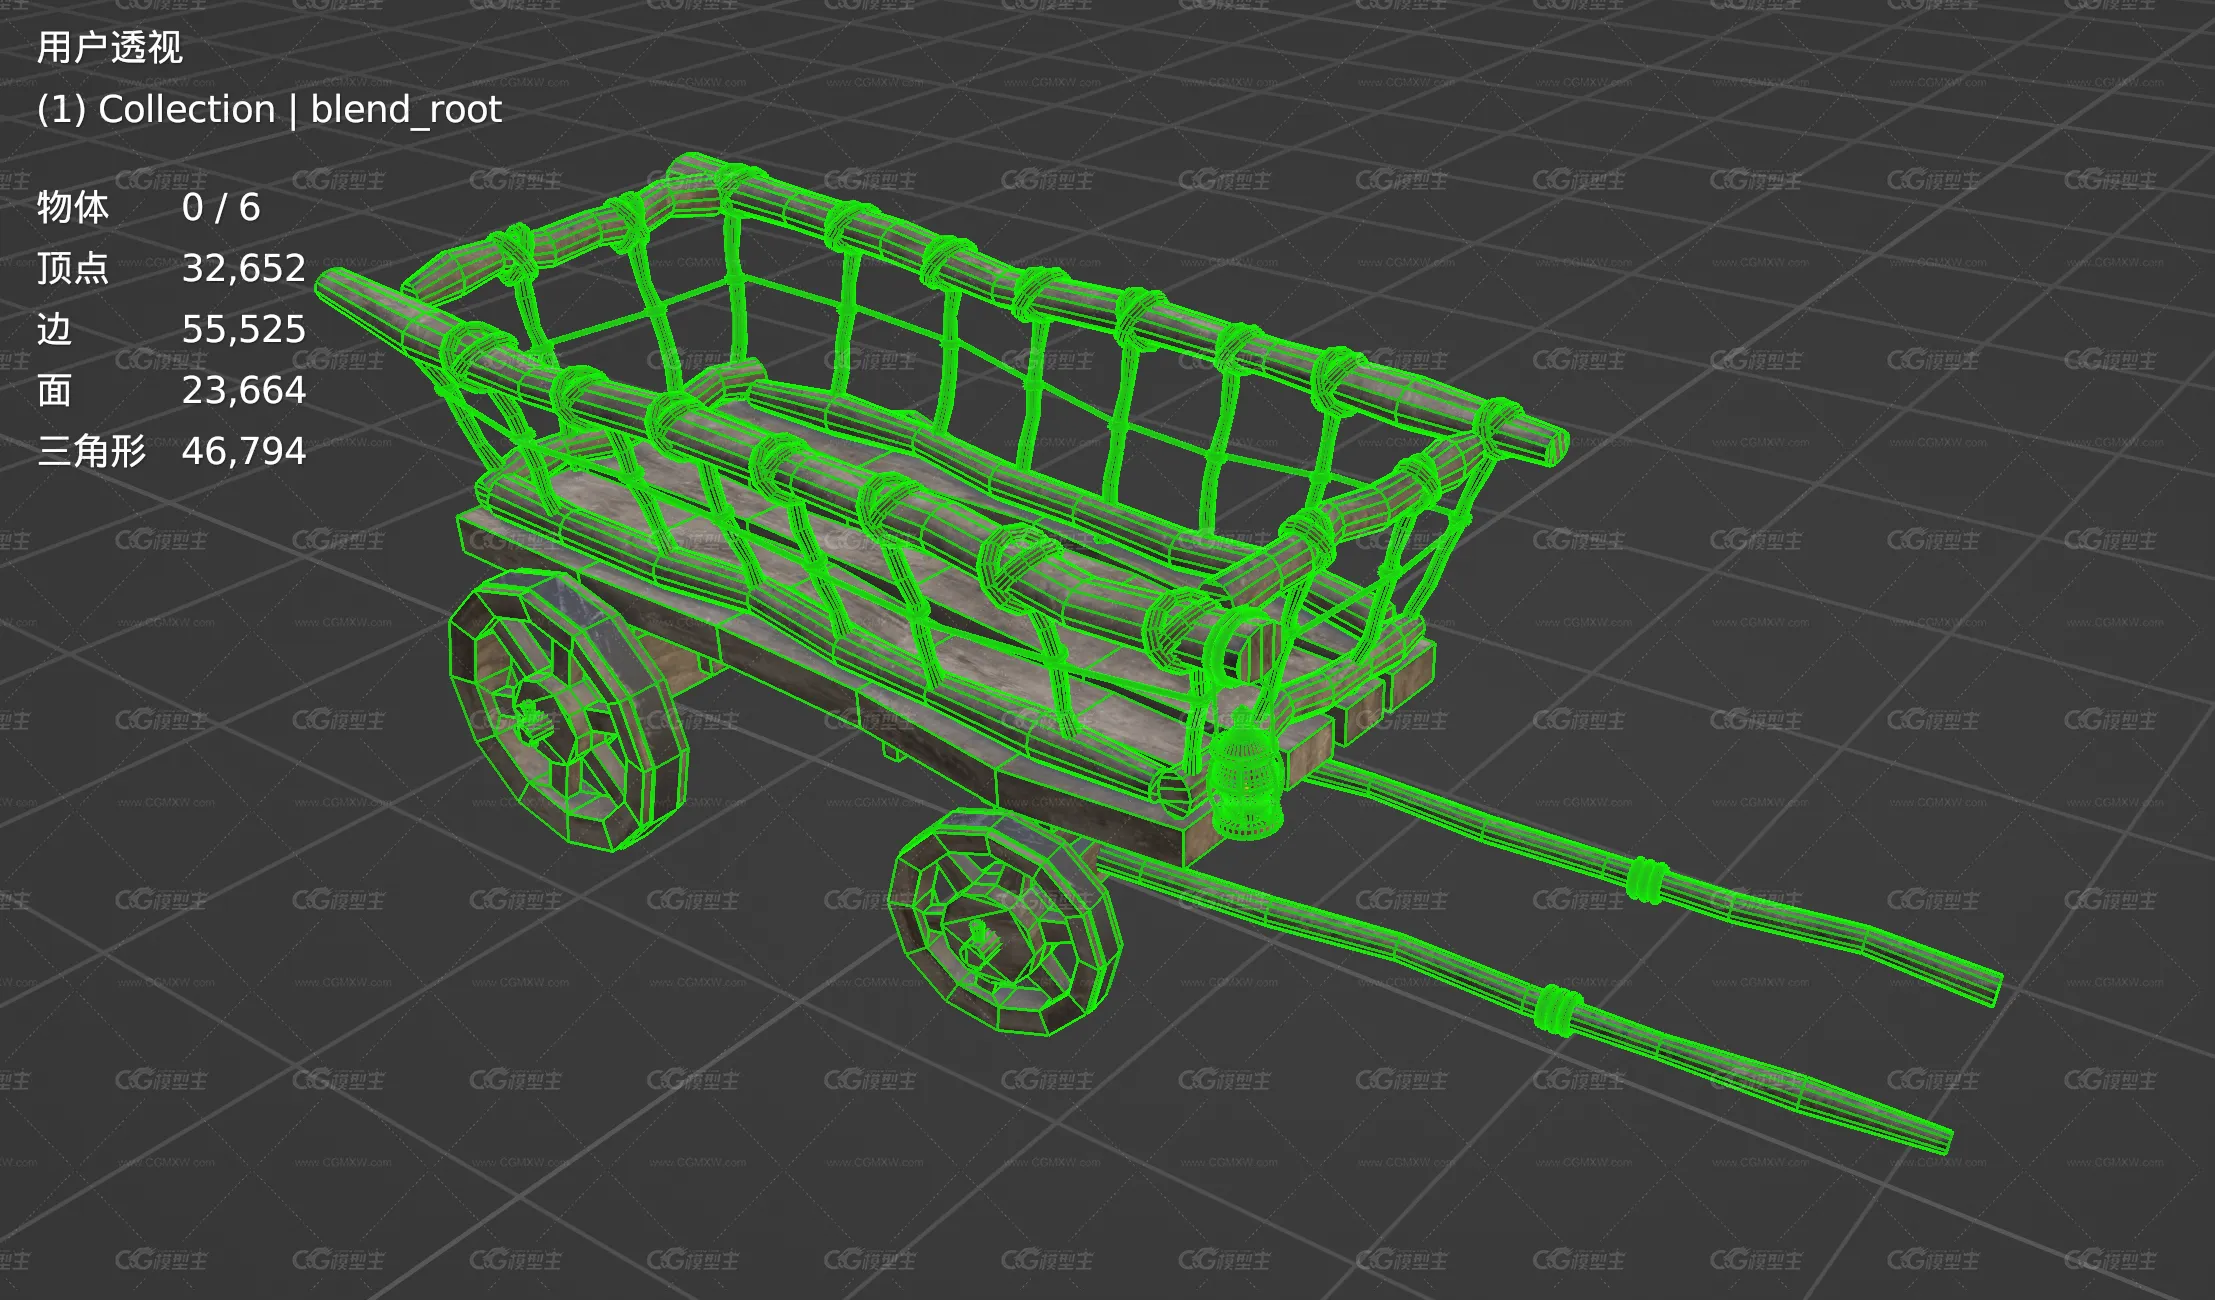Click the edge count '55,525'

(244, 329)
